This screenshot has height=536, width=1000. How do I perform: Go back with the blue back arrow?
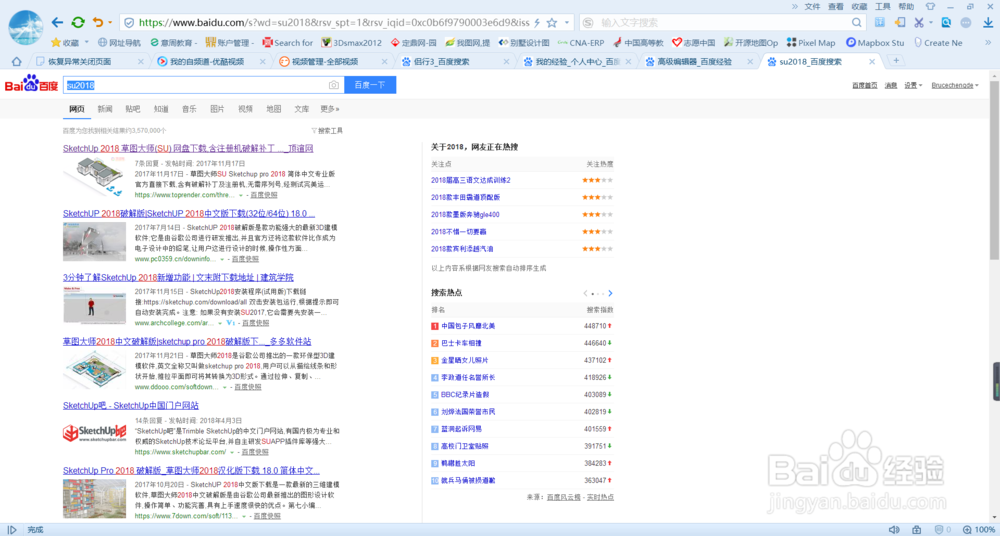(57, 22)
